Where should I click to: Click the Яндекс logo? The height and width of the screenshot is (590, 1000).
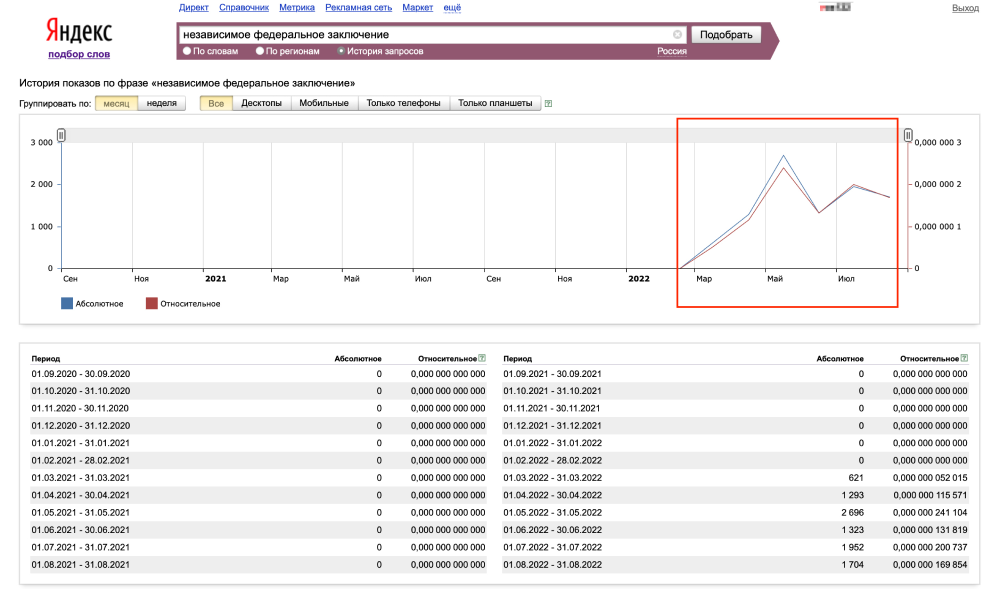[78, 31]
